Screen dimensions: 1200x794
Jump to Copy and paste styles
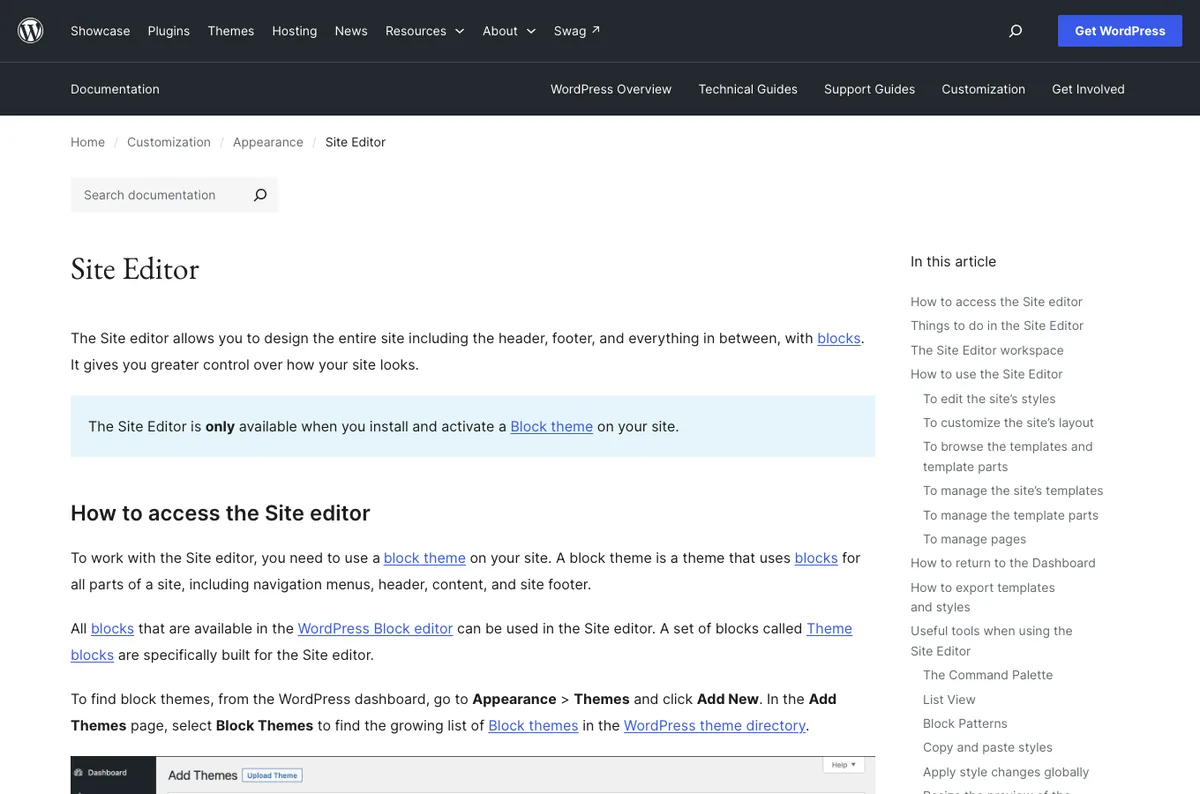pyautogui.click(x=988, y=747)
